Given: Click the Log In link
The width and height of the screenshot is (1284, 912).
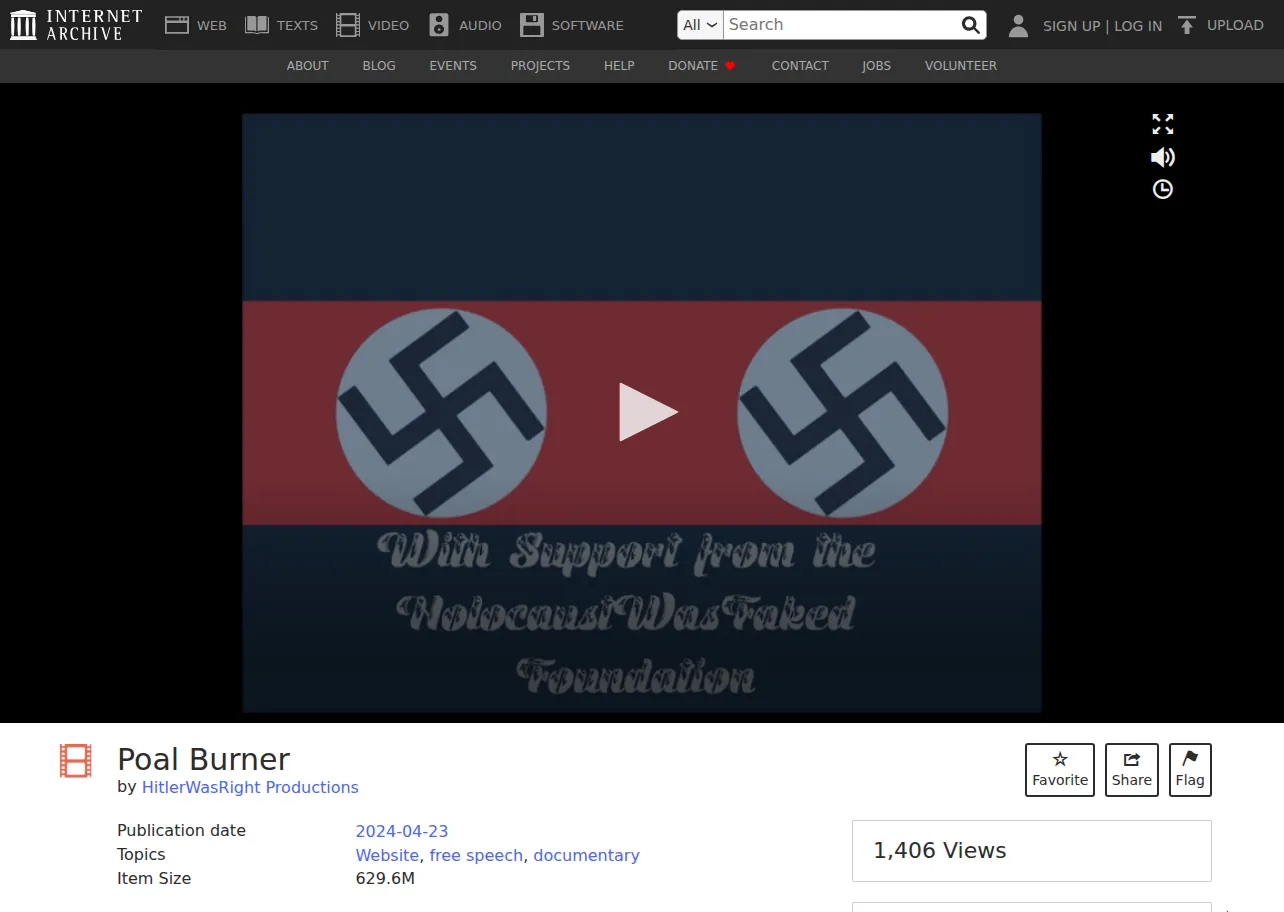Looking at the screenshot, I should click(1138, 26).
